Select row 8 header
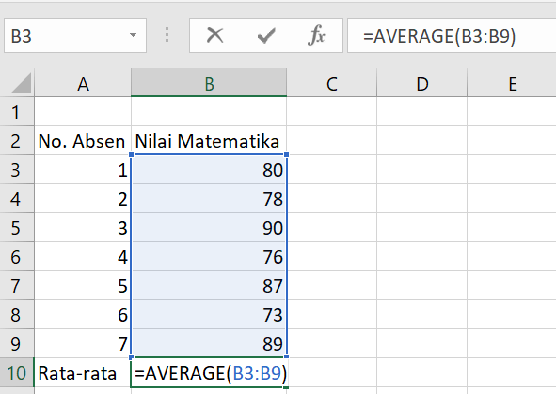Image resolution: width=556 pixels, height=394 pixels. pyautogui.click(x=17, y=315)
